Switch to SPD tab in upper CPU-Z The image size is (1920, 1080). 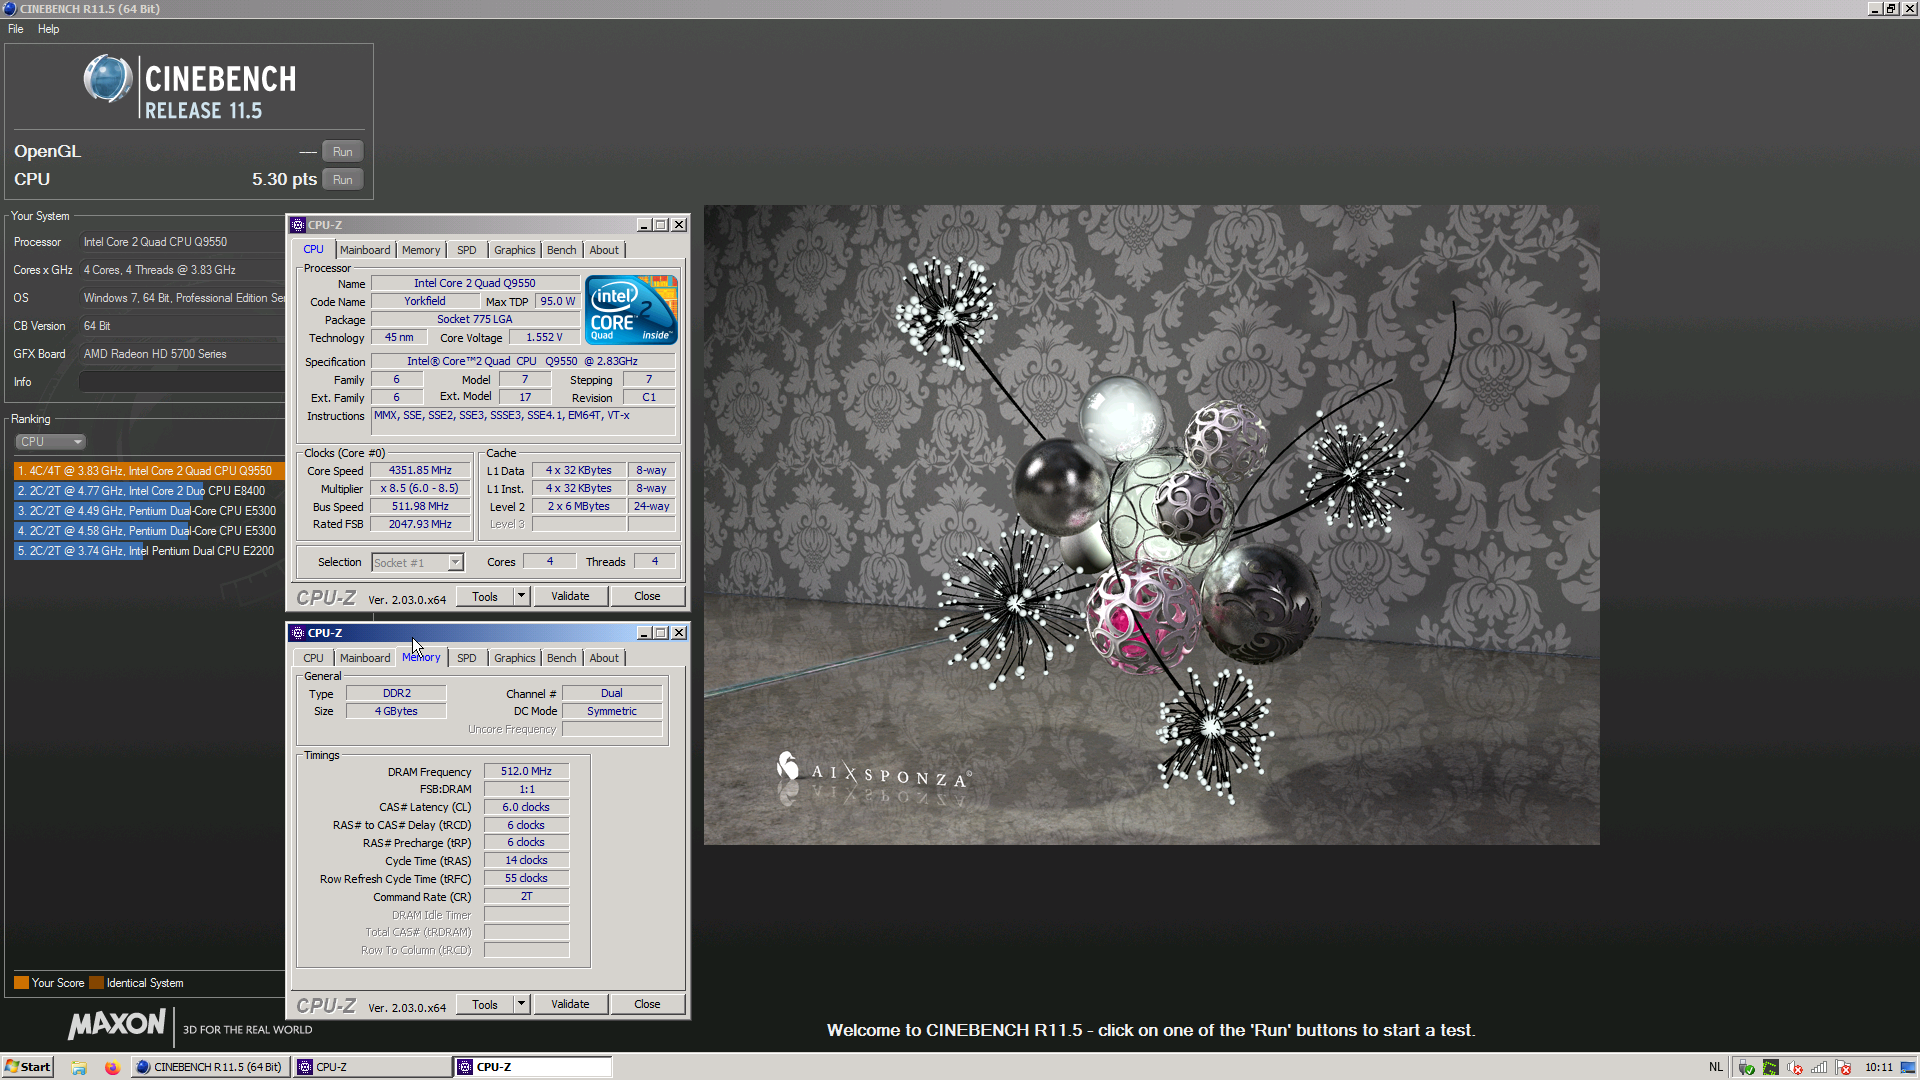coord(467,250)
